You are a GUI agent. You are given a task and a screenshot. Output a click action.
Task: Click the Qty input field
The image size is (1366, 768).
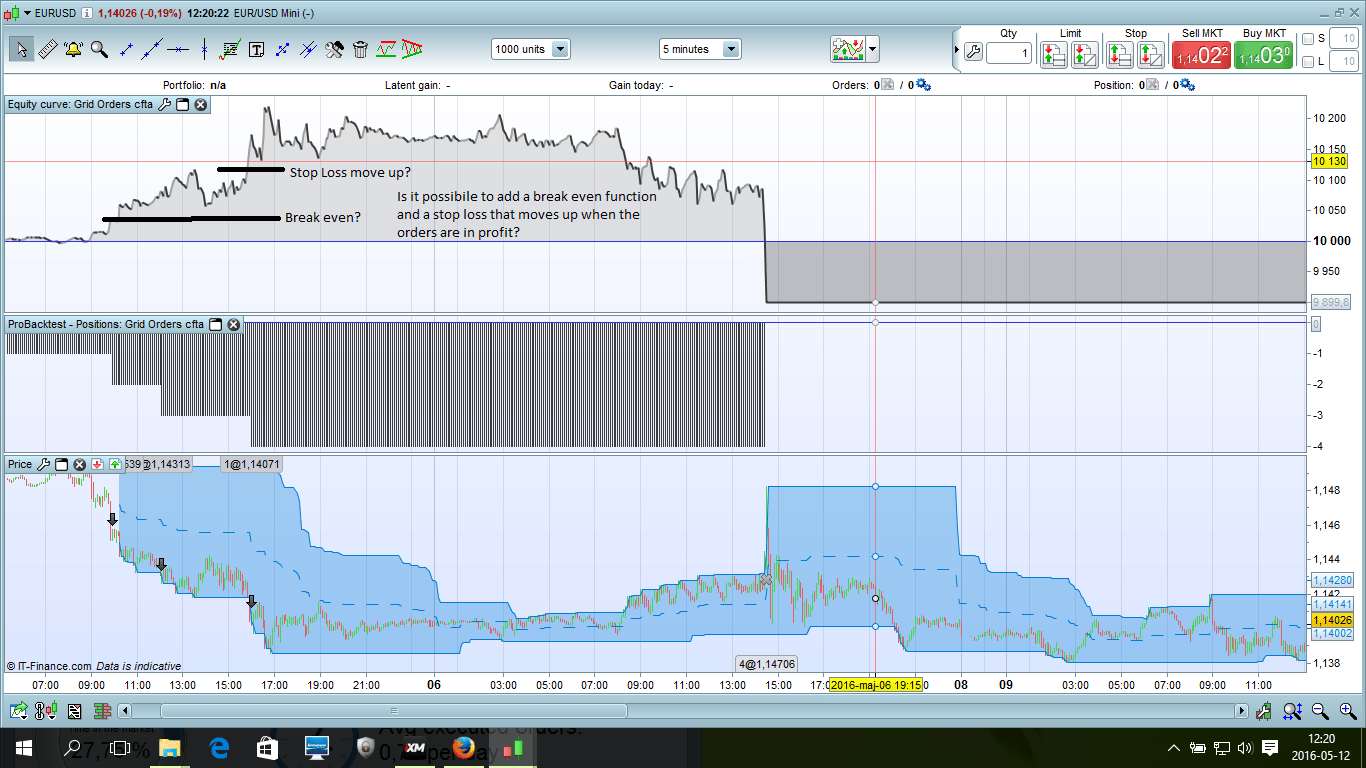pos(1009,53)
